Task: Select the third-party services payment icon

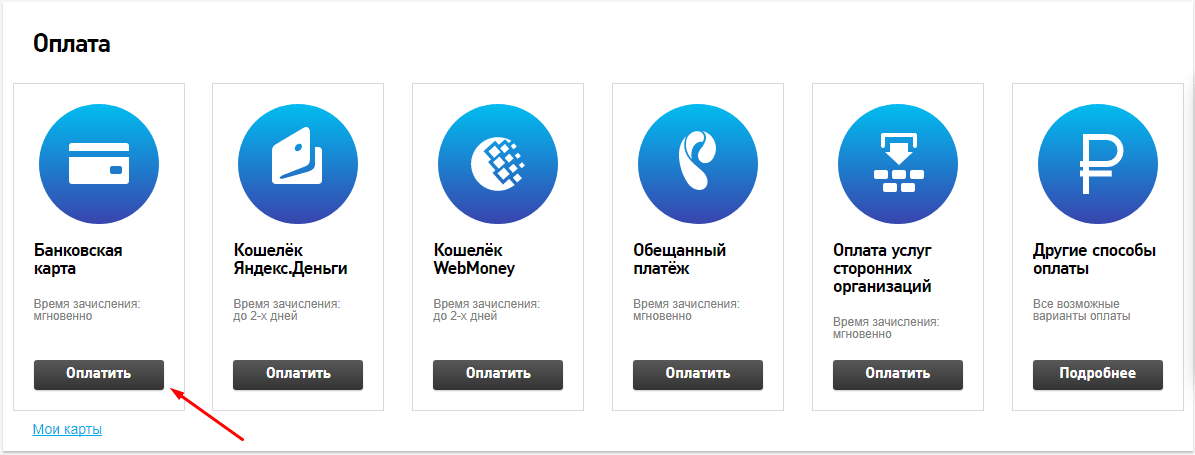Action: [898, 164]
